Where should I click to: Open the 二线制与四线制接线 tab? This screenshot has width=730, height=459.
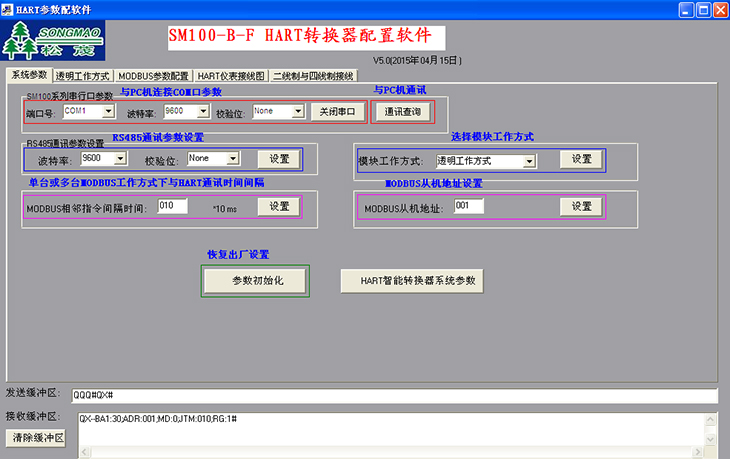pyautogui.click(x=313, y=76)
